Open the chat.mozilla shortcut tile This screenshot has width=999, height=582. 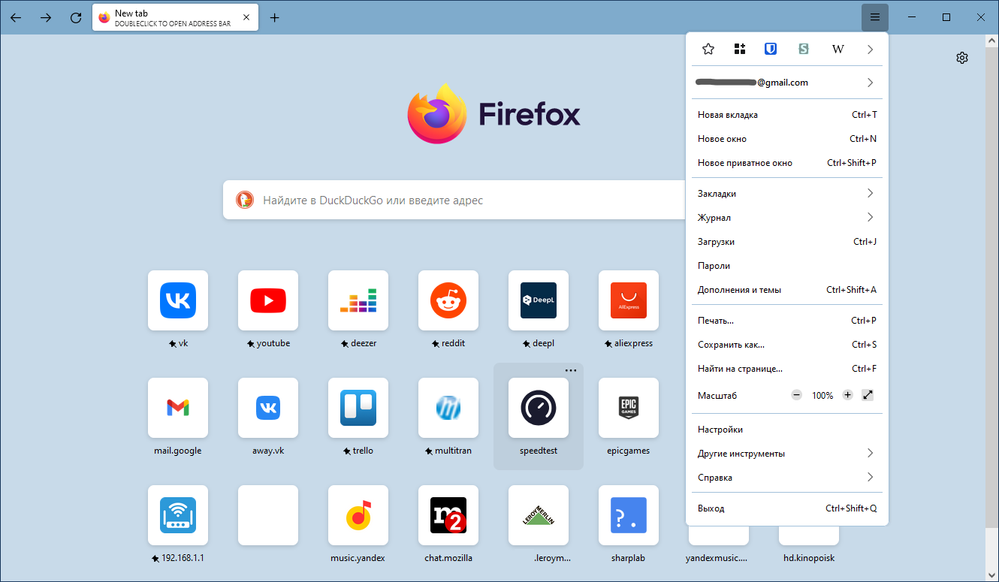tap(449, 515)
